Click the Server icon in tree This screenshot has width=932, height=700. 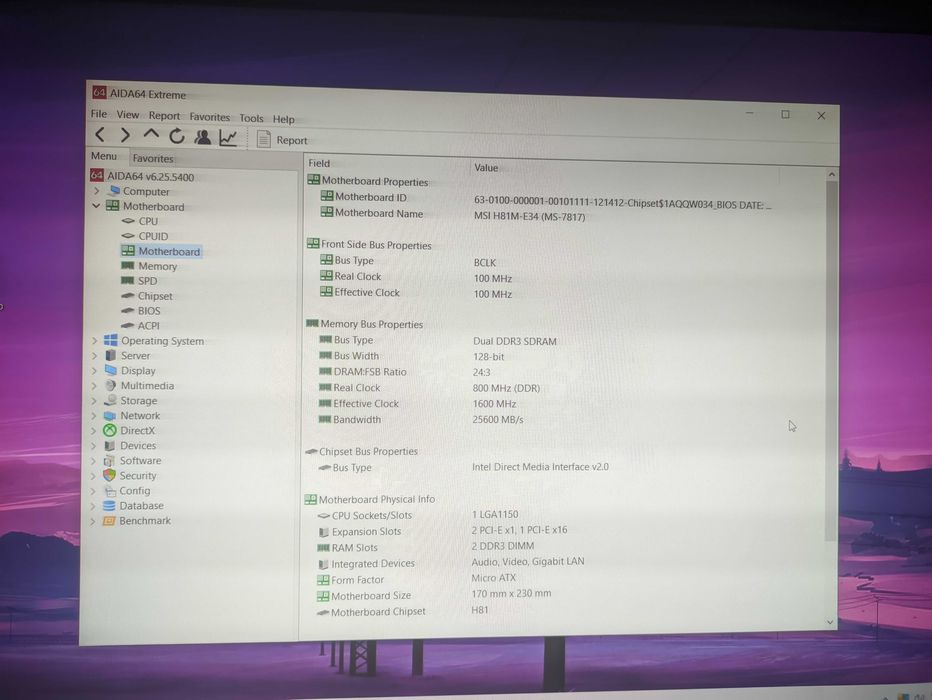pos(110,355)
